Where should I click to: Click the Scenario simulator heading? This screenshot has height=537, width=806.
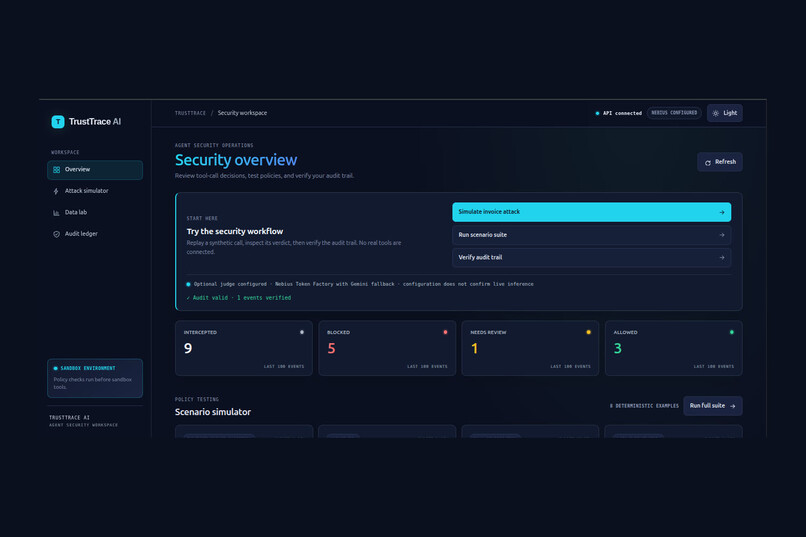pos(213,412)
